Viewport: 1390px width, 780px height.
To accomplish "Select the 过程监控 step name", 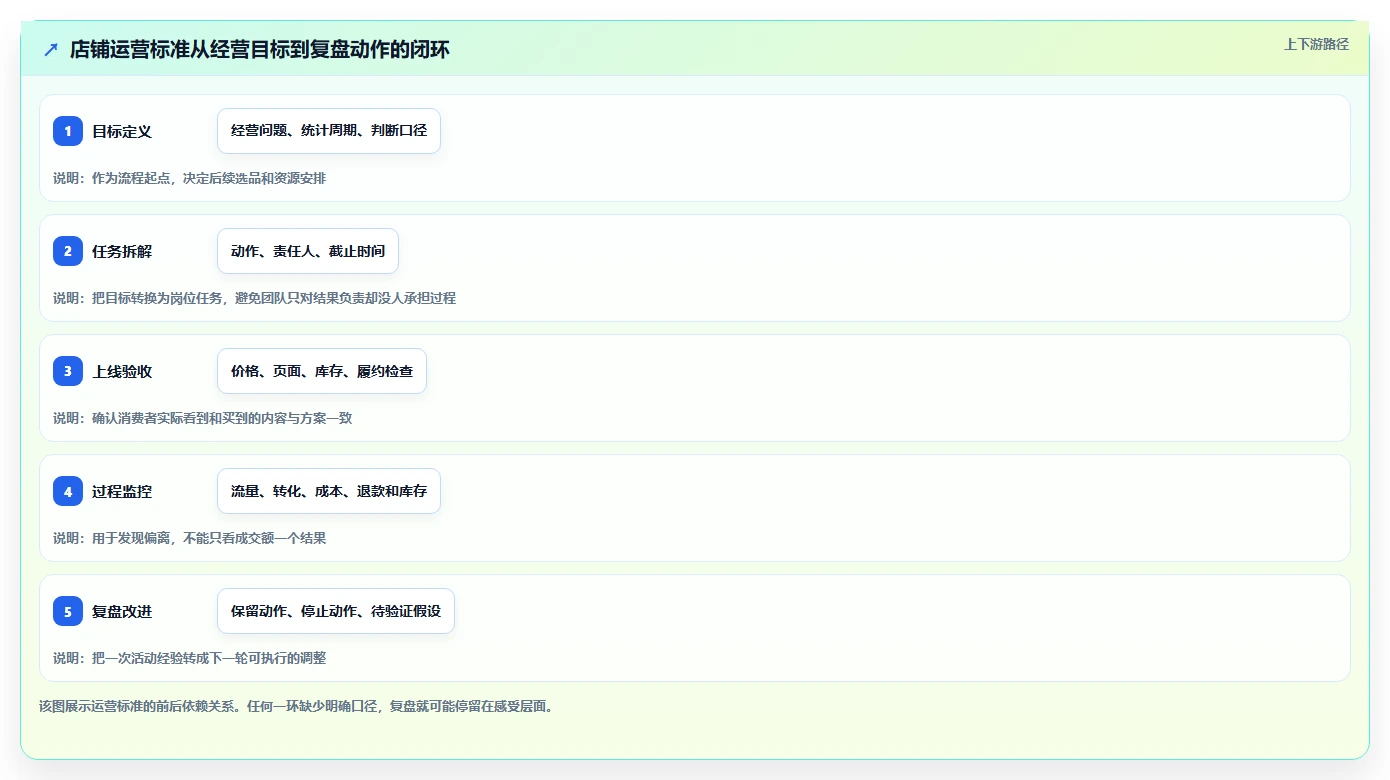I will click(x=122, y=491).
